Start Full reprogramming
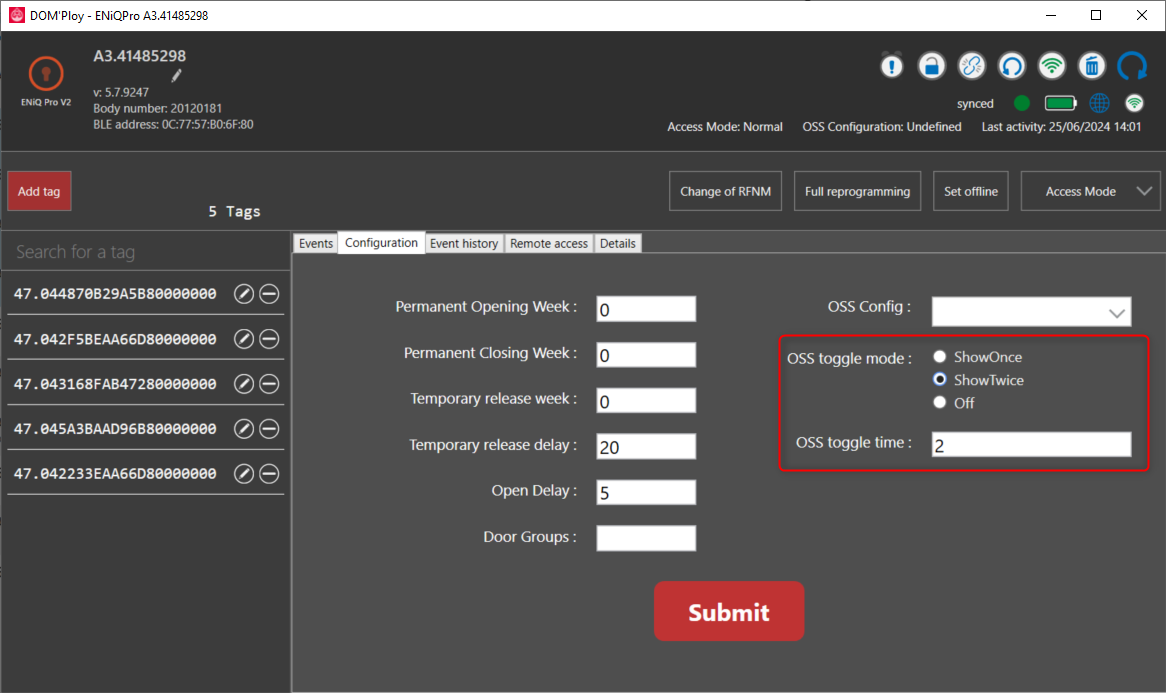The image size is (1166, 693). (857, 191)
